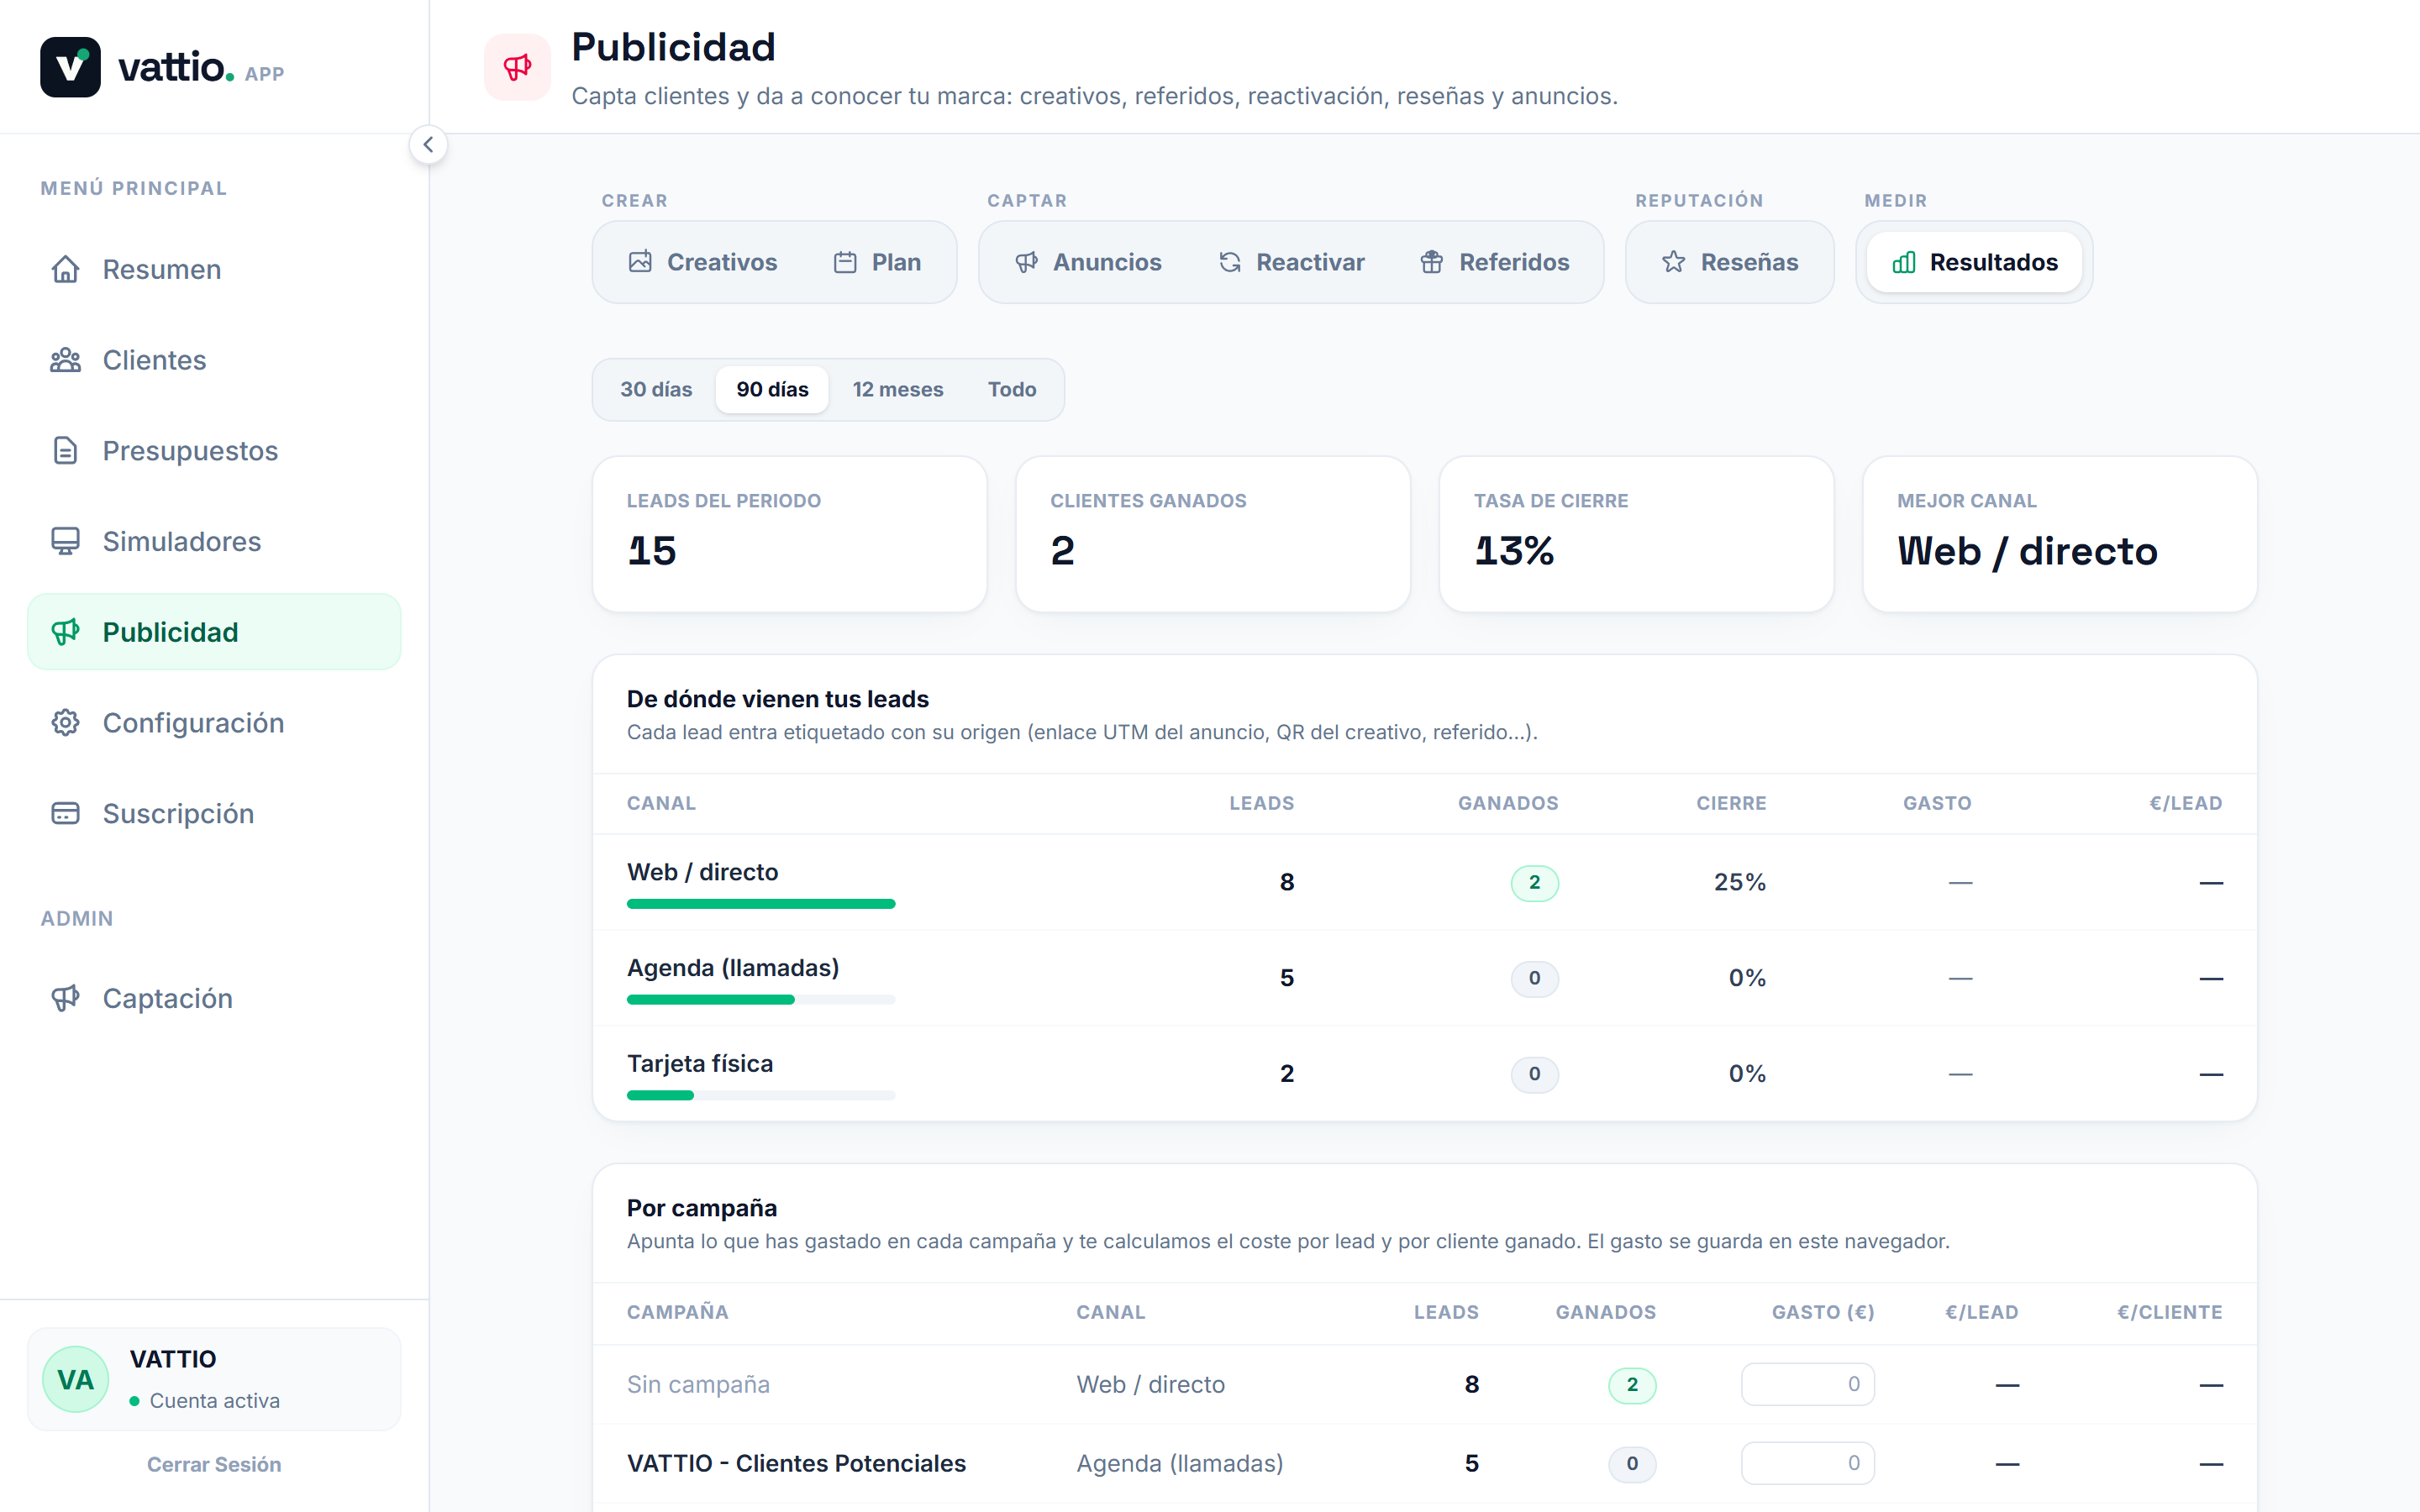This screenshot has width=2420, height=1512.
Task: Open Presupuestos from the sidebar
Action: pos(214,451)
